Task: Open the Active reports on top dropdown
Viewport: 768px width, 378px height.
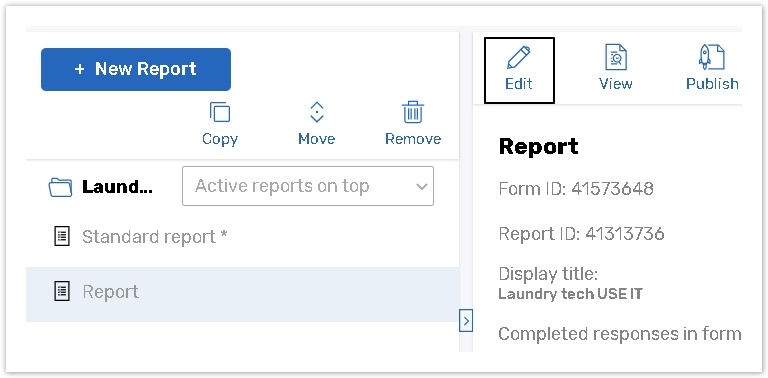Action: pos(308,186)
